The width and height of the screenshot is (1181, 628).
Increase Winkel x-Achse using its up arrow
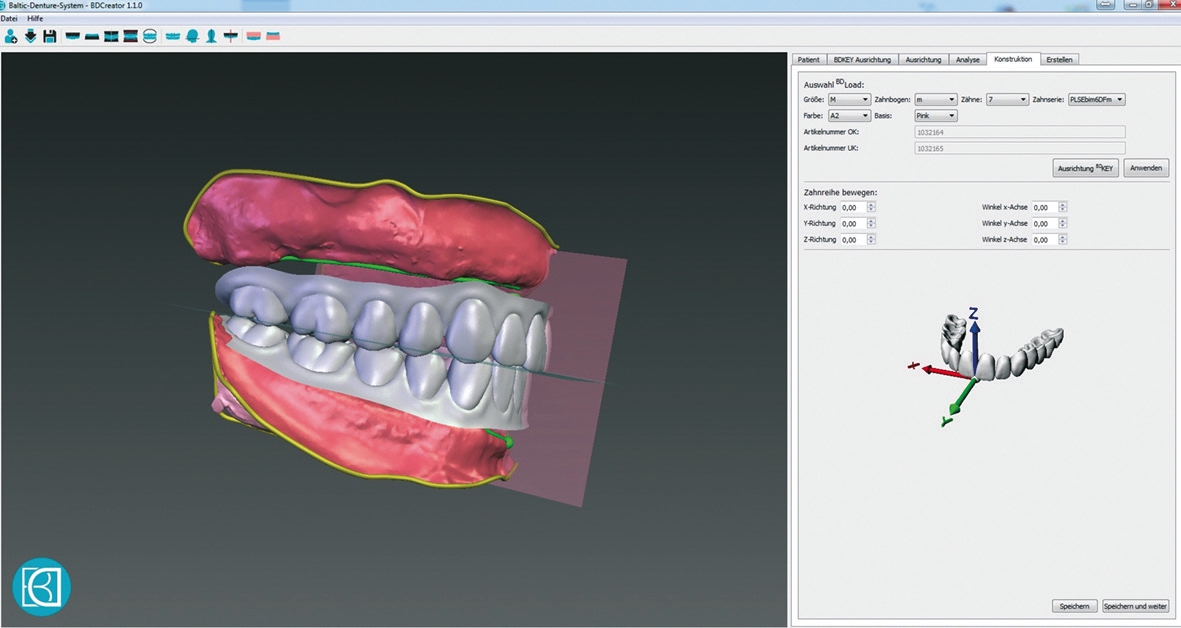[1062, 204]
